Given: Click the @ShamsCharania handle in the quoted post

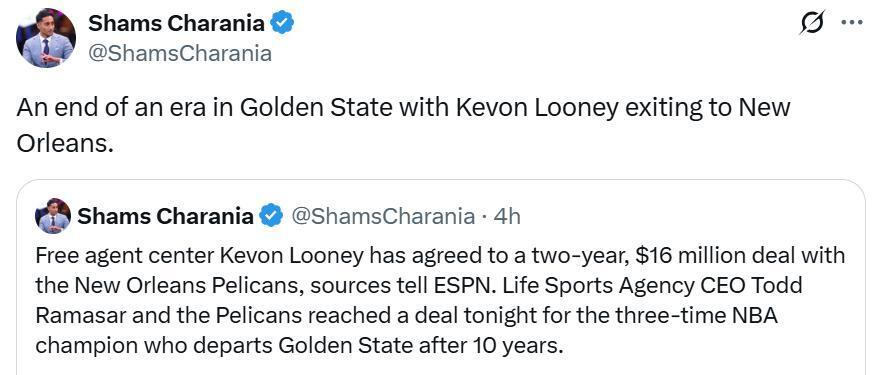Looking at the screenshot, I should (383, 216).
